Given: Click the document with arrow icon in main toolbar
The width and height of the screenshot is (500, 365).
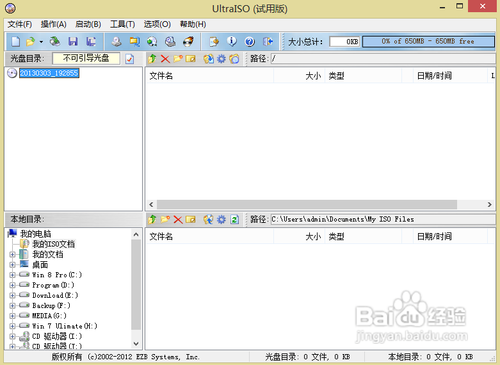Looking at the screenshot, I should (214, 42).
